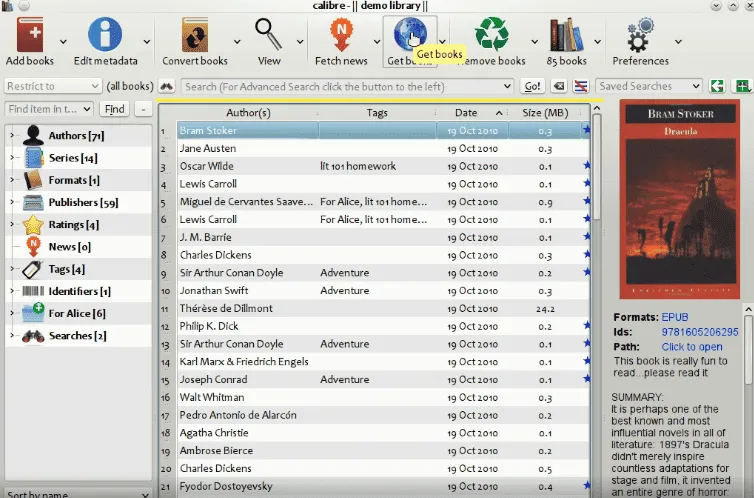This screenshot has height=498, width=754.
Task: Click in the main search input field
Action: click(x=340, y=86)
